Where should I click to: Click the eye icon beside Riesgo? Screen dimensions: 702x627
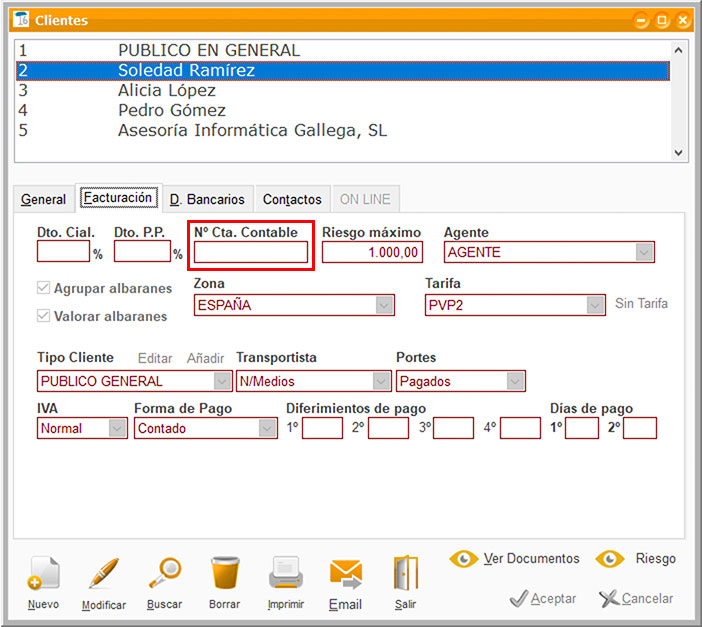(610, 559)
